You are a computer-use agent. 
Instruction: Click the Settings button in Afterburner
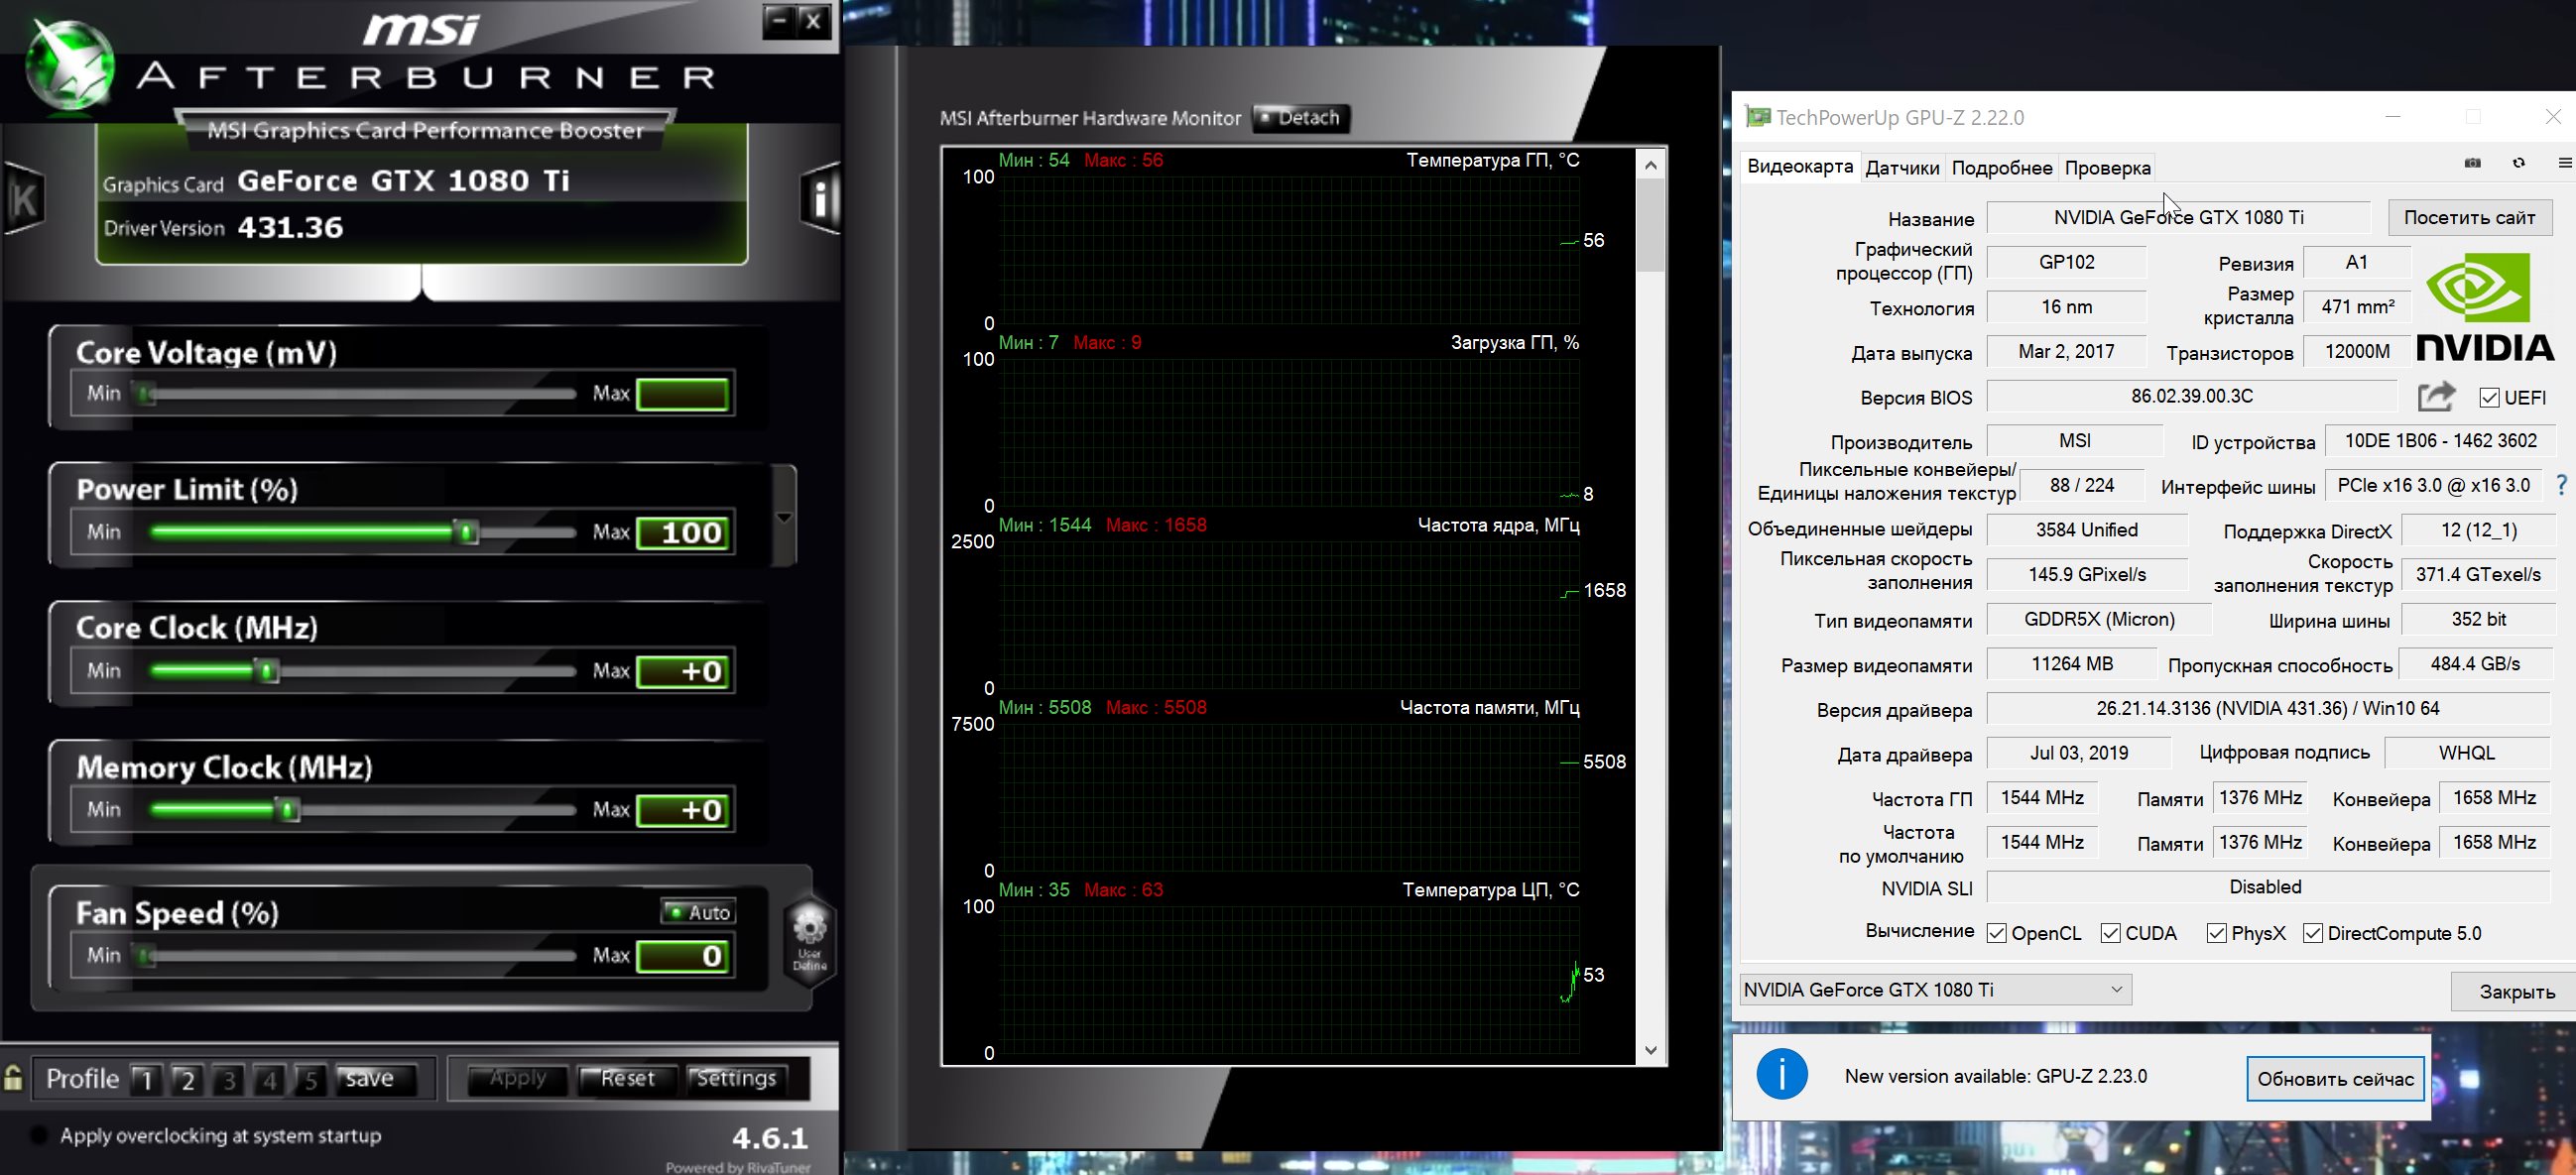(x=736, y=1078)
